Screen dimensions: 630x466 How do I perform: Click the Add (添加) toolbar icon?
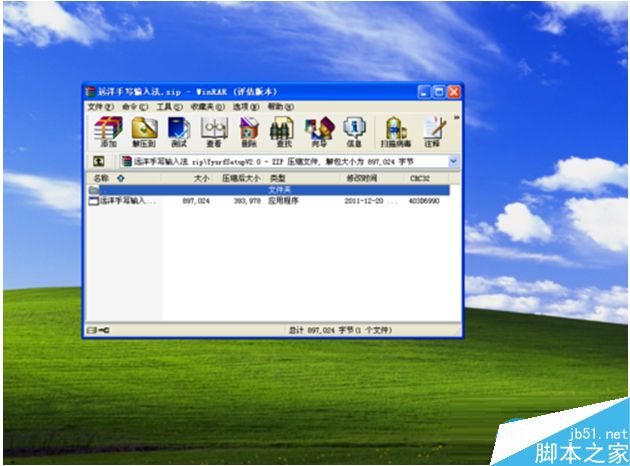tap(108, 132)
